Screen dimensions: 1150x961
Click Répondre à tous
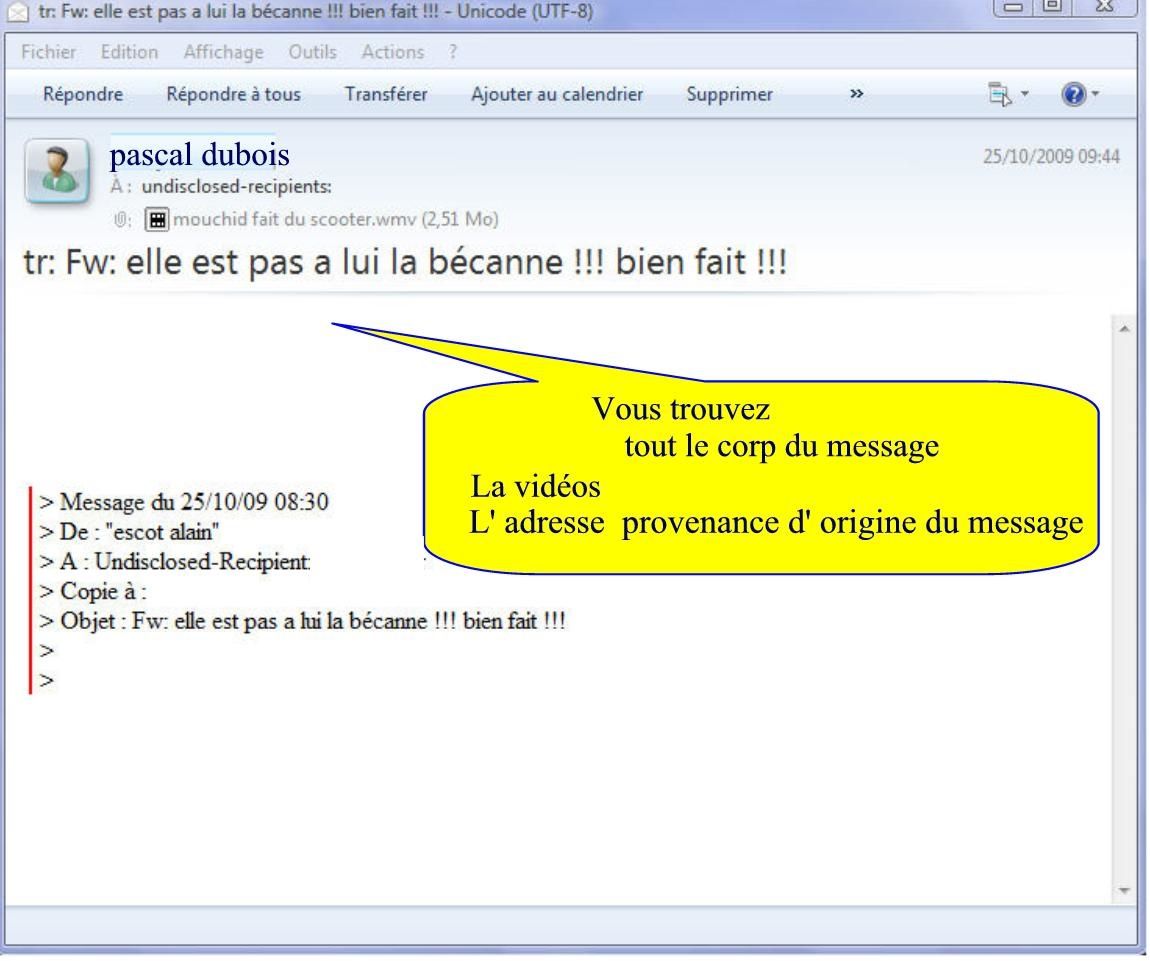pos(233,95)
